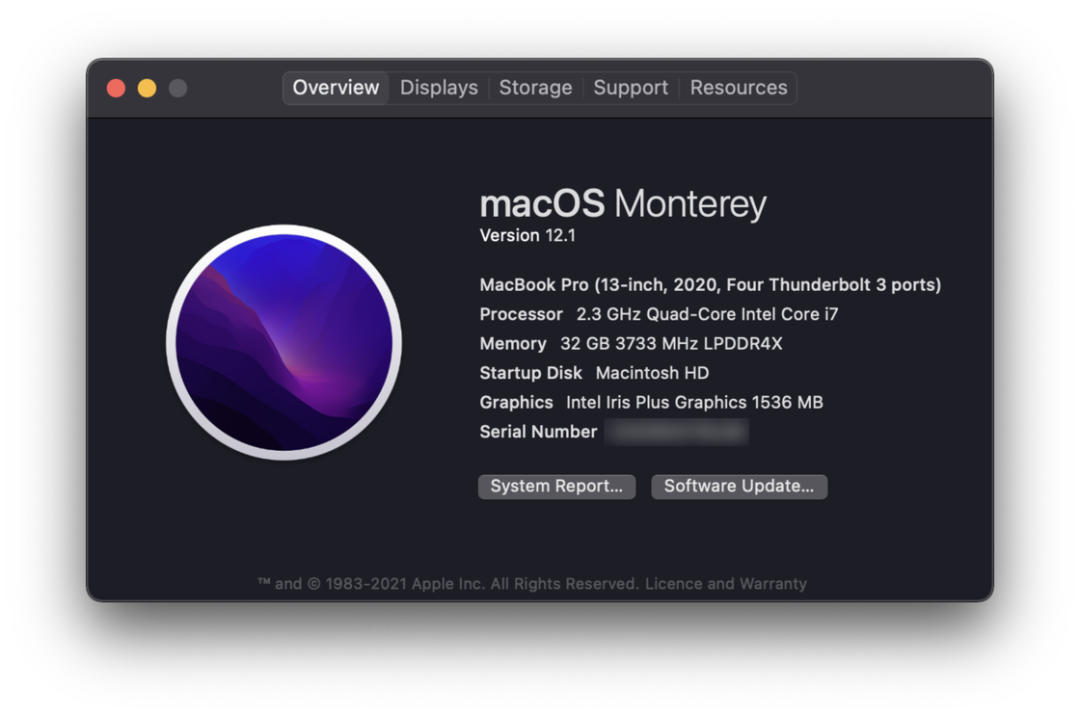Click the System Report… button
Viewport: 1080px width, 716px height.
point(557,487)
